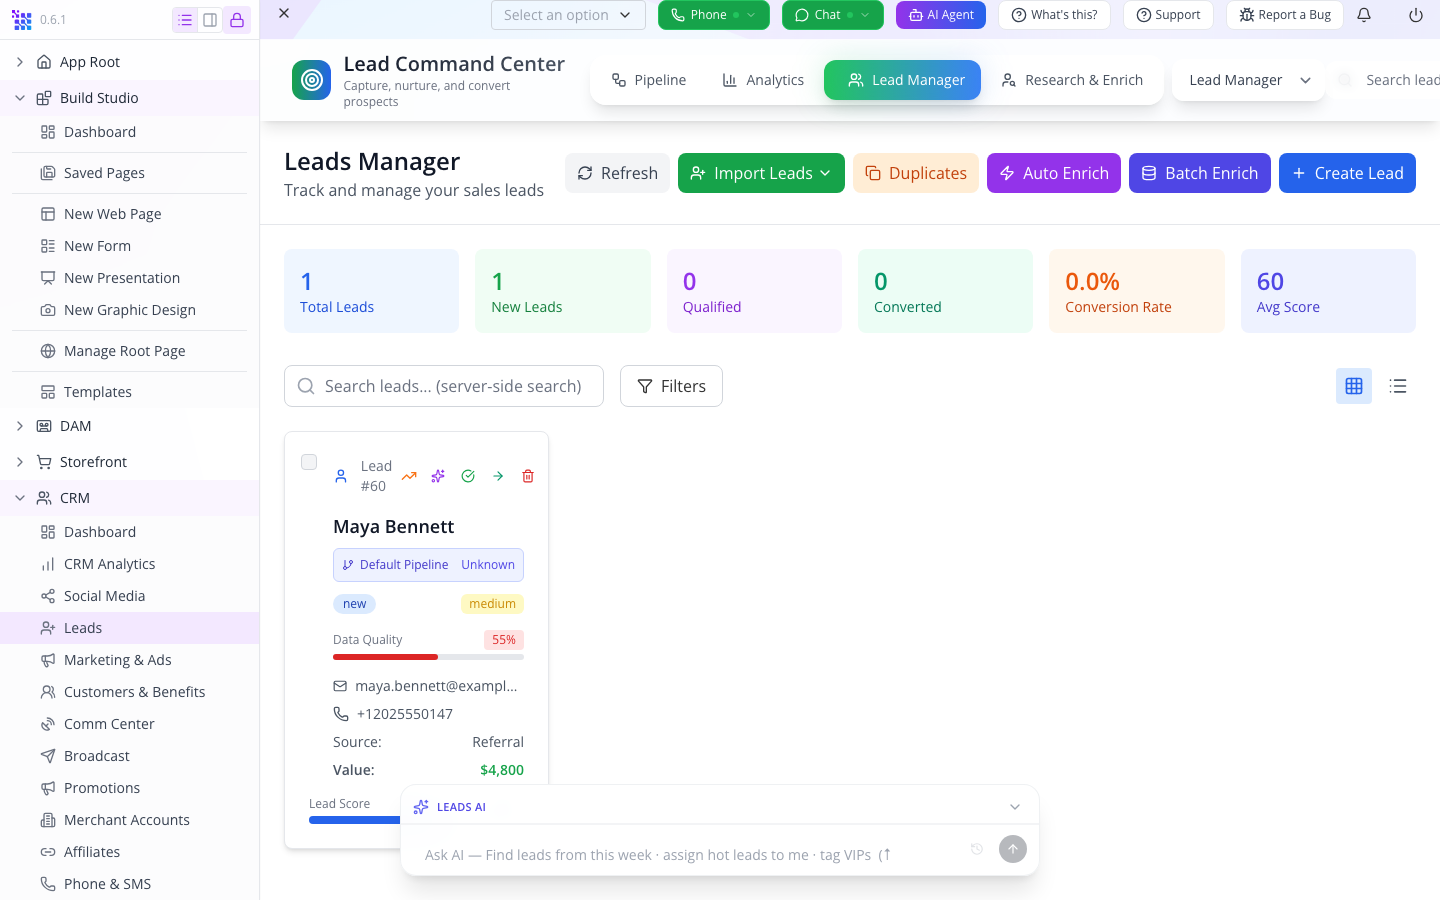Expand the DAM section
This screenshot has width=1440, height=900.
(20, 426)
